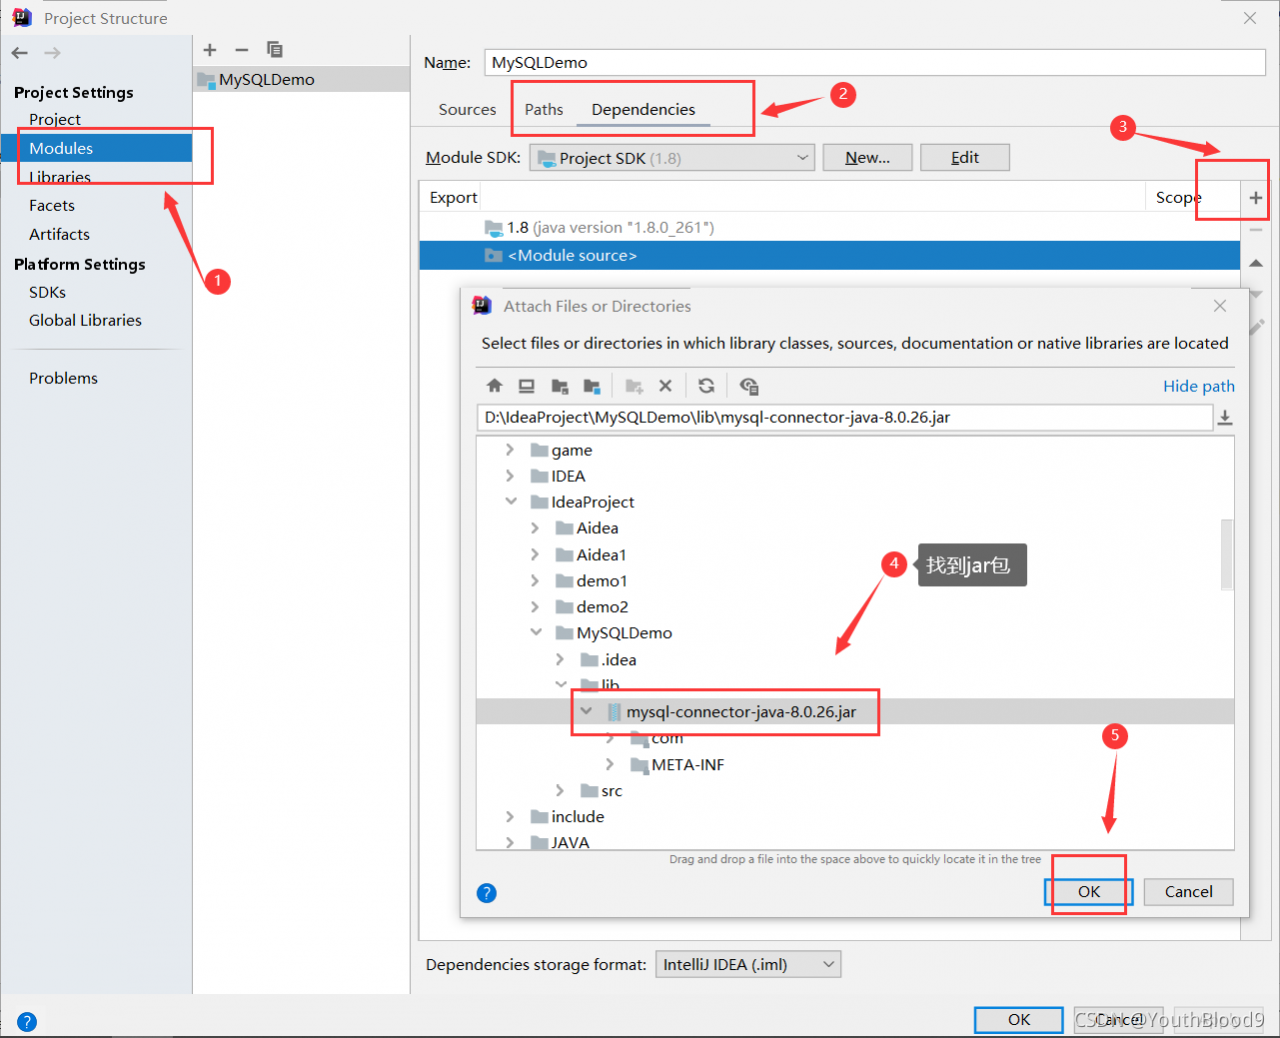Collapse the mysql-connector jar node
The width and height of the screenshot is (1280, 1038).
pyautogui.click(x=586, y=711)
